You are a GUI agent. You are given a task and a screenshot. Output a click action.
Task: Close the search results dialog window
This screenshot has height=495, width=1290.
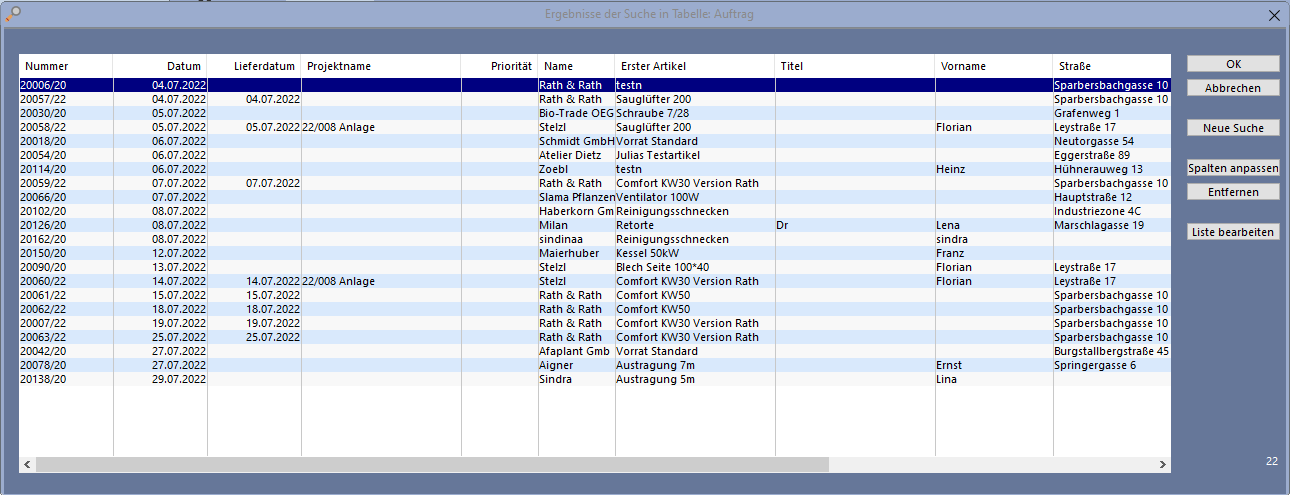pyautogui.click(x=1274, y=15)
